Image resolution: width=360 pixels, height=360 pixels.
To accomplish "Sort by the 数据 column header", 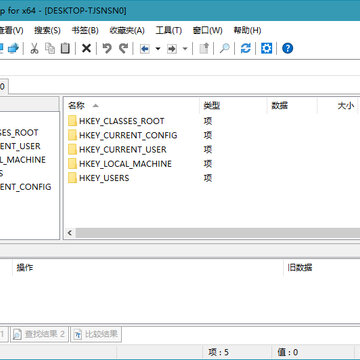I will (x=292, y=106).
